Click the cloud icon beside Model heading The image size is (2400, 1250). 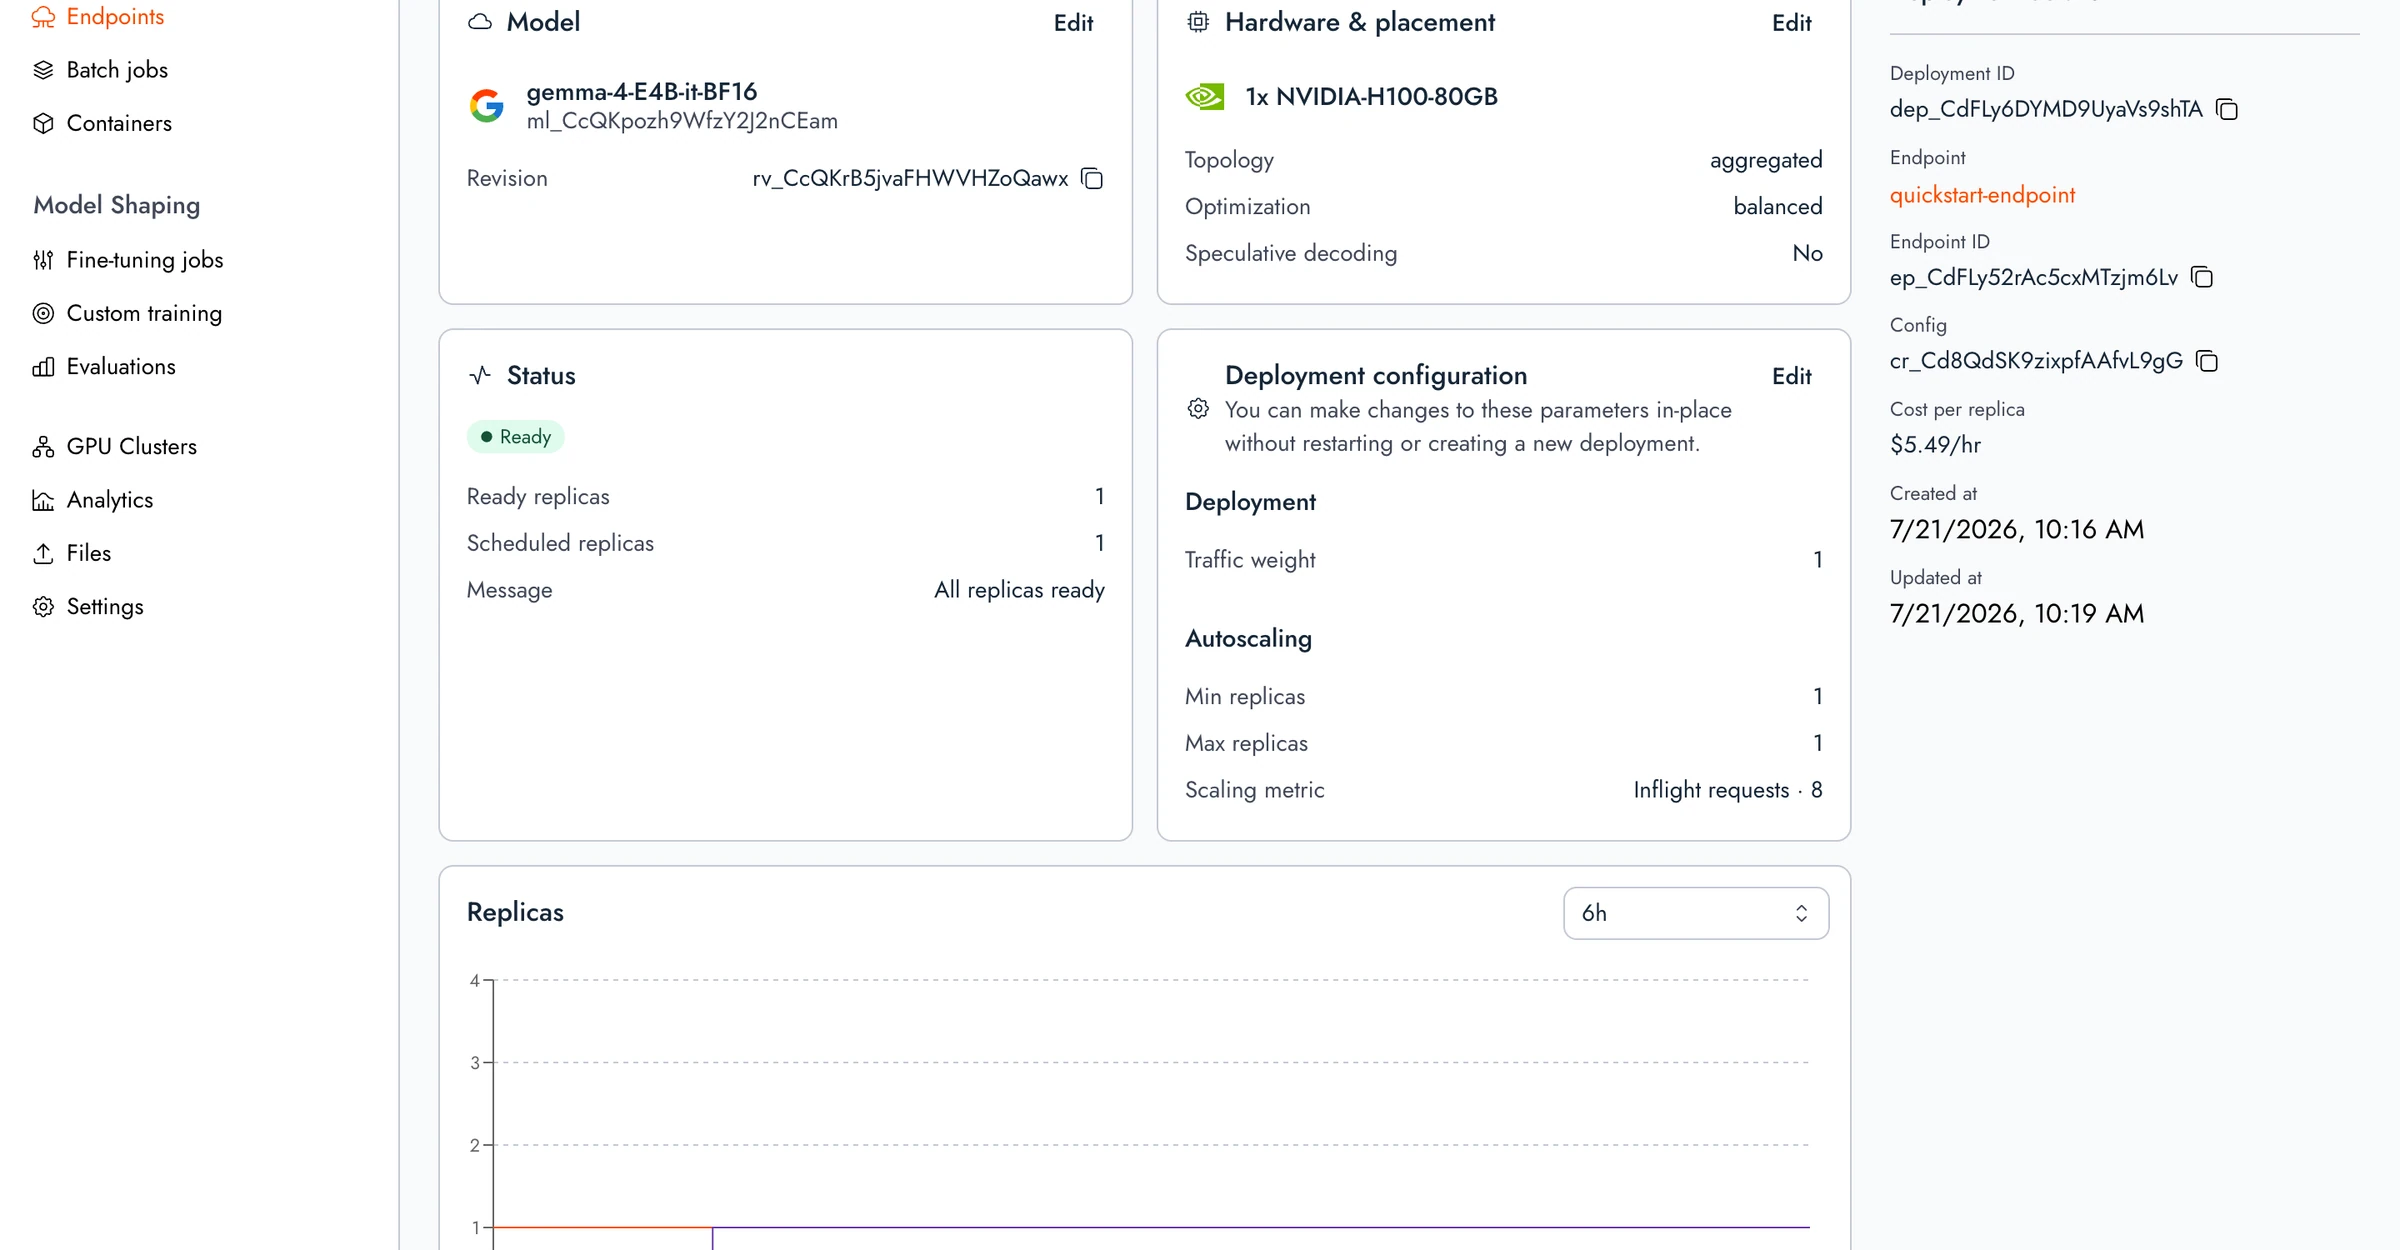coord(480,22)
